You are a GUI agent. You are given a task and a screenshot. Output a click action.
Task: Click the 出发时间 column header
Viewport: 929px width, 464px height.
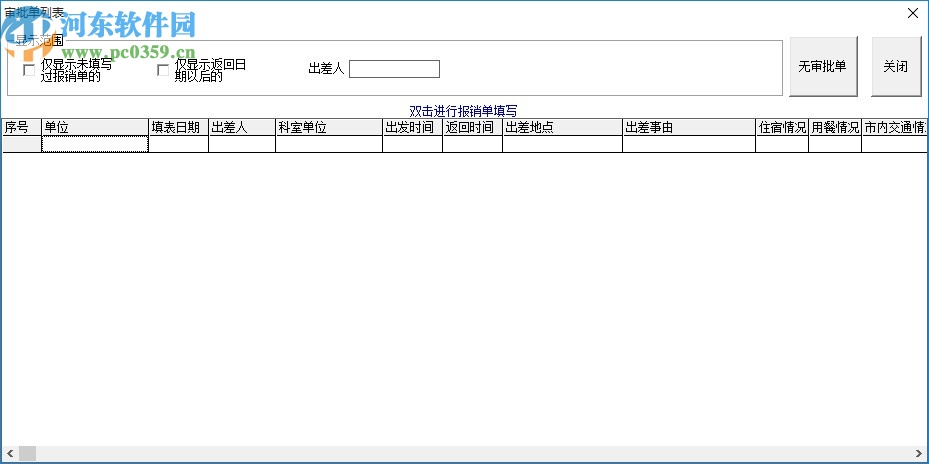click(412, 127)
